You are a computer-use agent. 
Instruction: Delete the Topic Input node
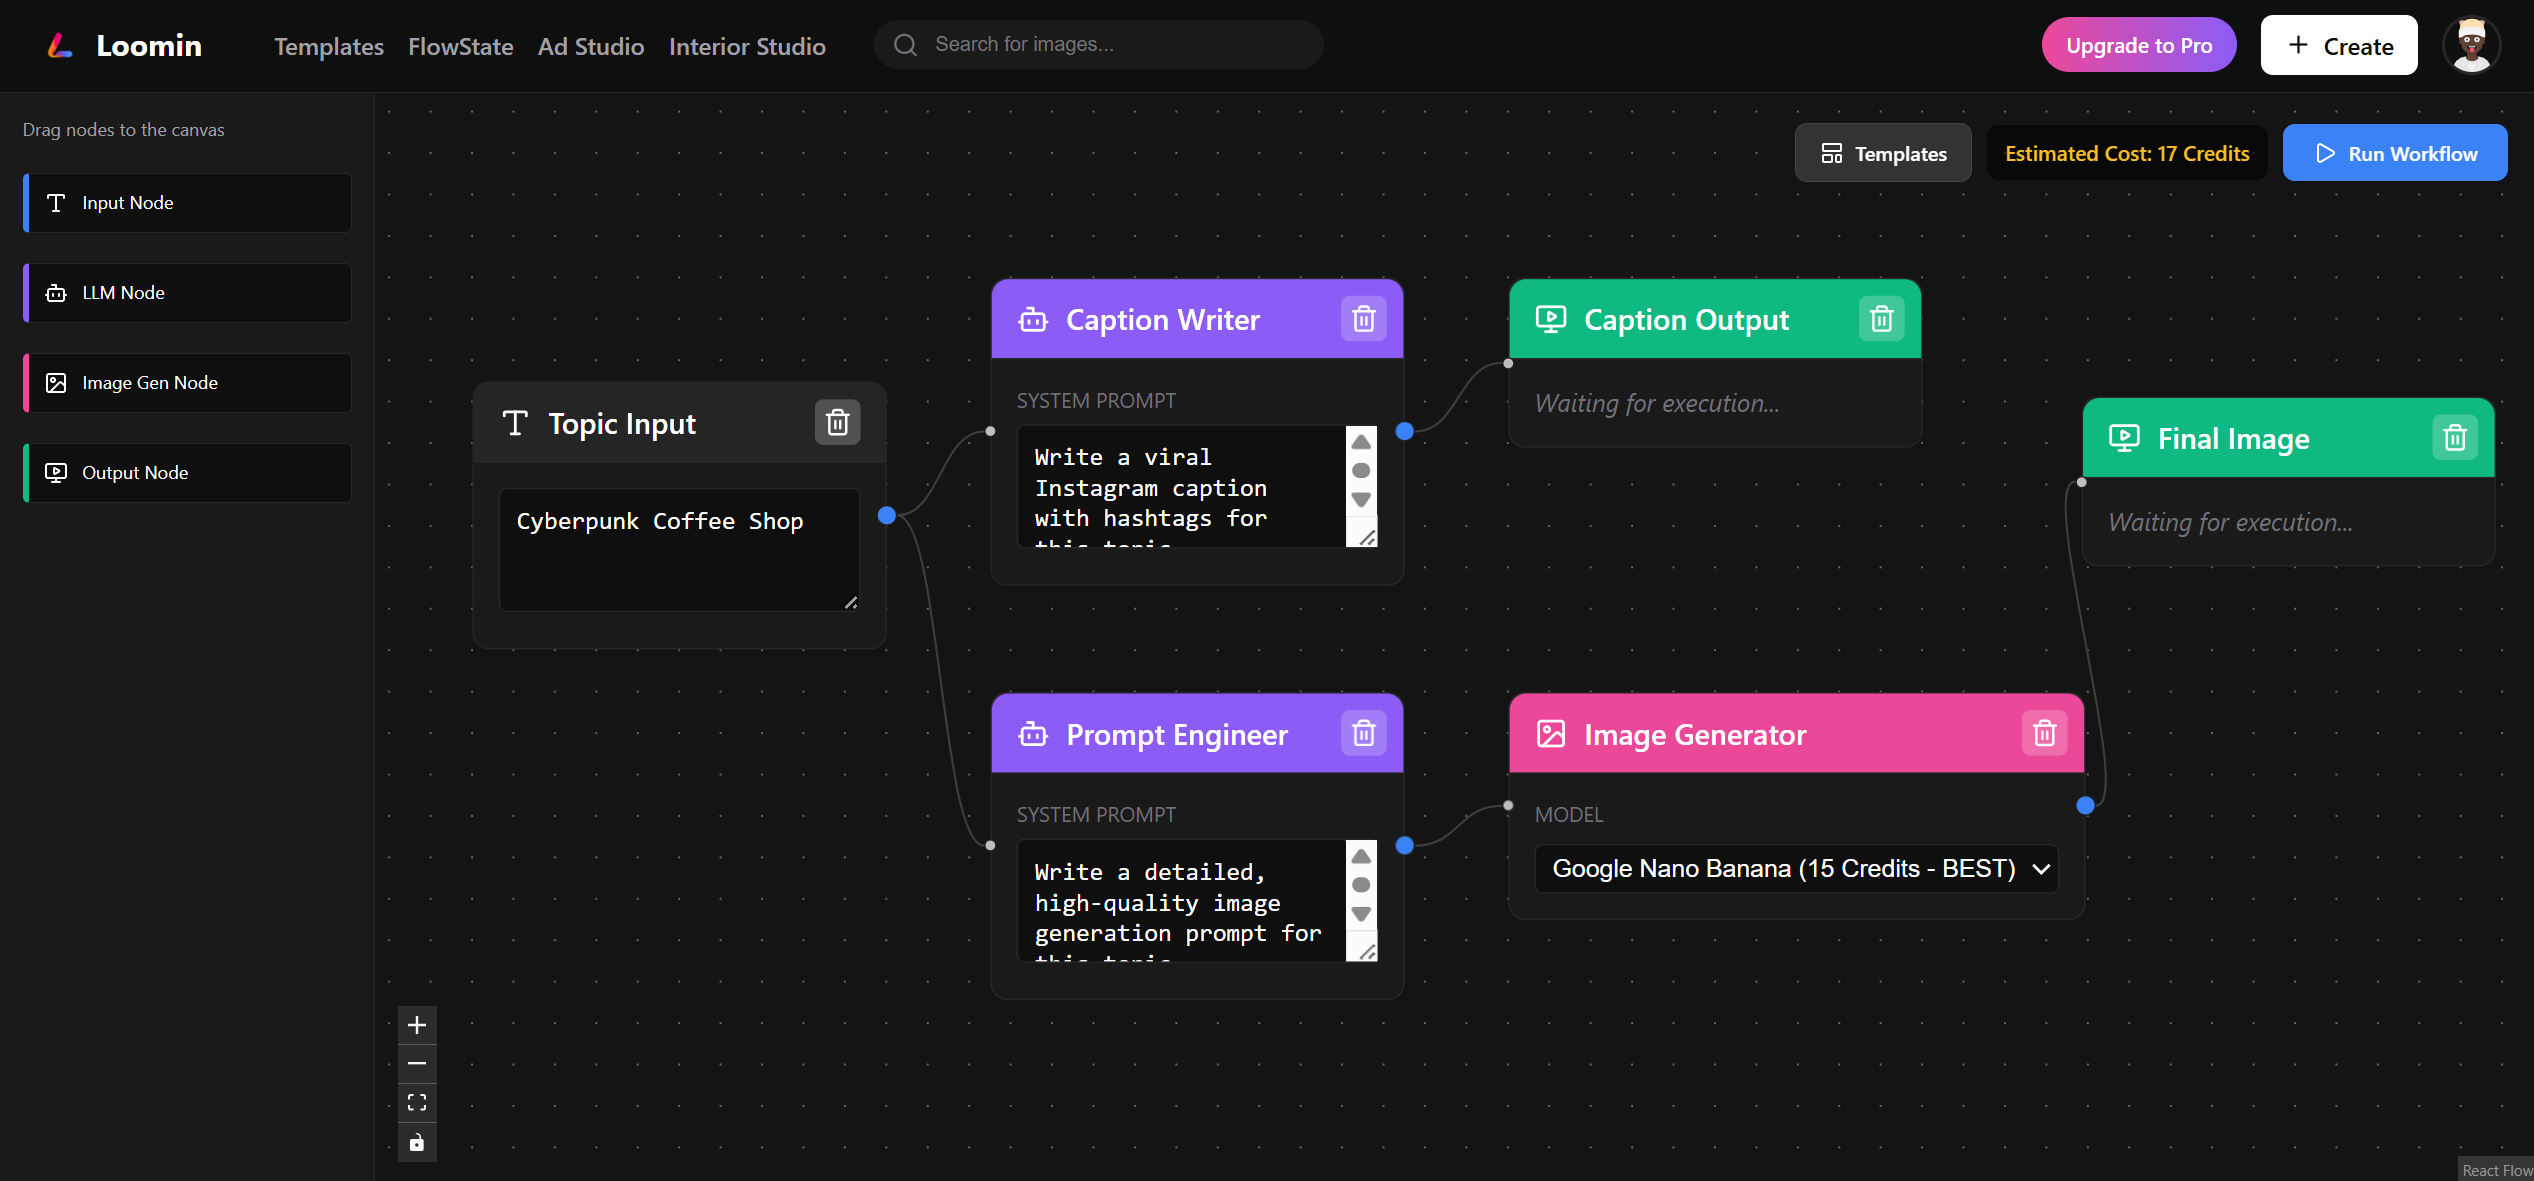tap(837, 422)
